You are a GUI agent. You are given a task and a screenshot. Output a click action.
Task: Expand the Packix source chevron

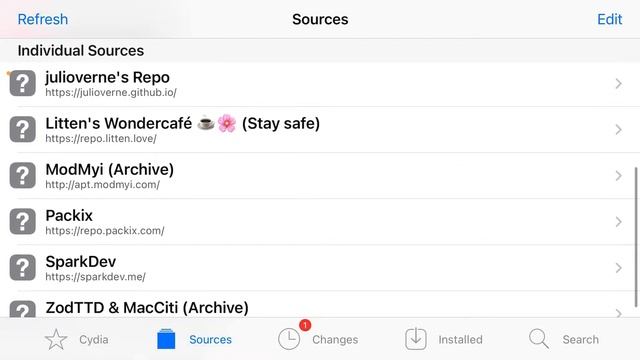click(618, 222)
